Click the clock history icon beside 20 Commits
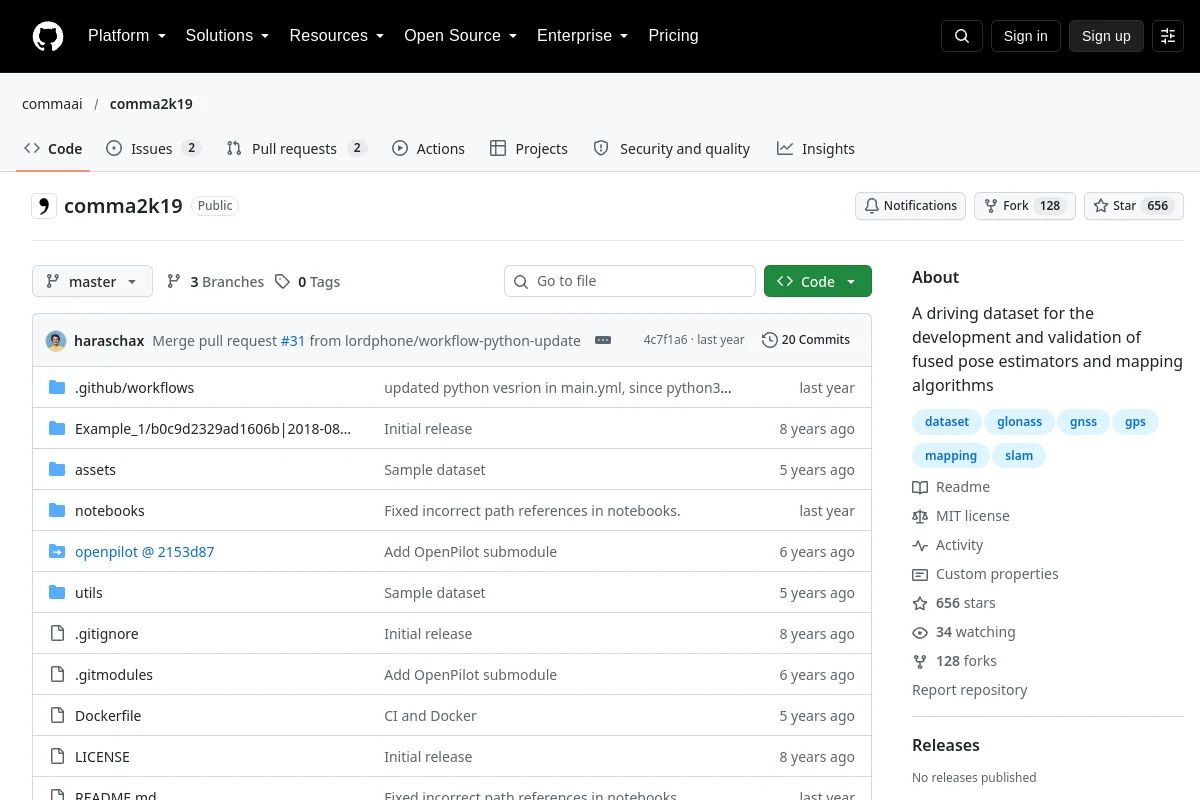1200x800 pixels. 769,340
